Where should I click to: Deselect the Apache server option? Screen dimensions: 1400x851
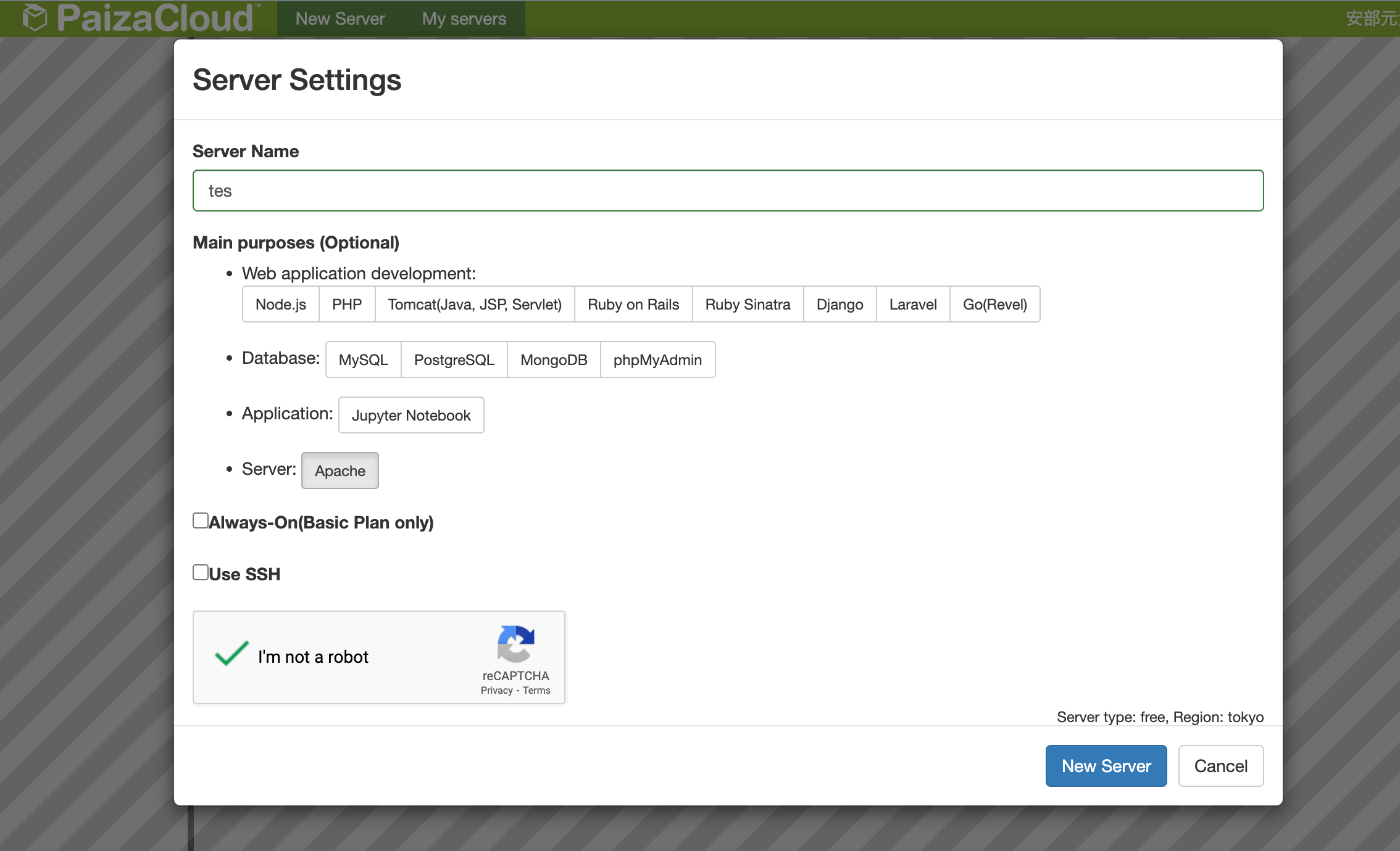(x=339, y=470)
